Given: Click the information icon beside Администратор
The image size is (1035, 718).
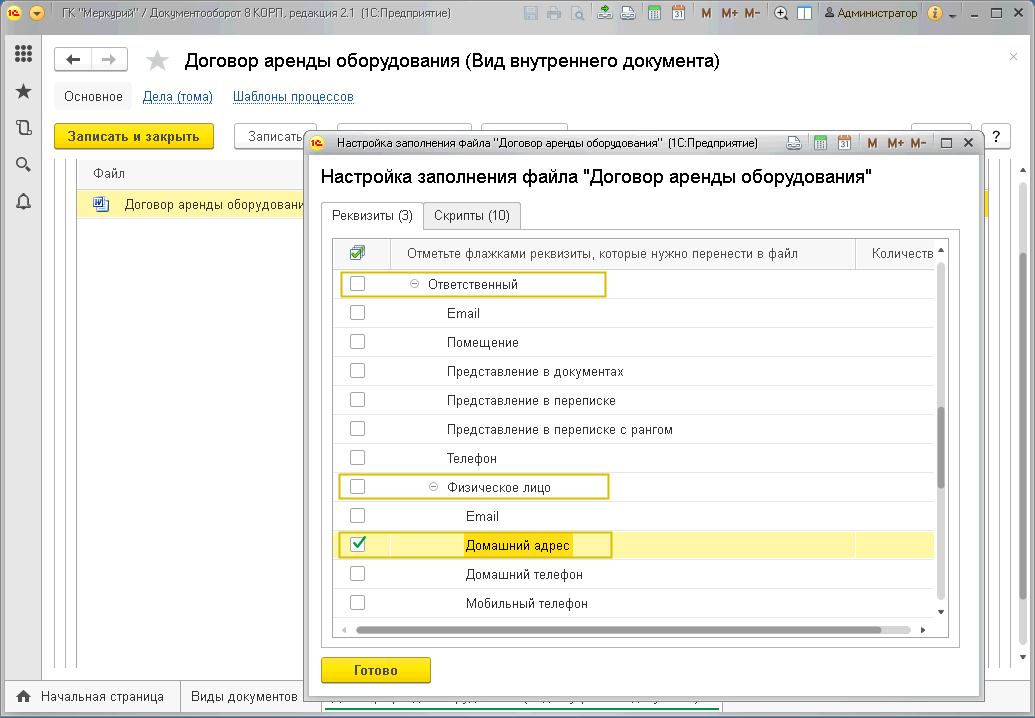Looking at the screenshot, I should [934, 13].
